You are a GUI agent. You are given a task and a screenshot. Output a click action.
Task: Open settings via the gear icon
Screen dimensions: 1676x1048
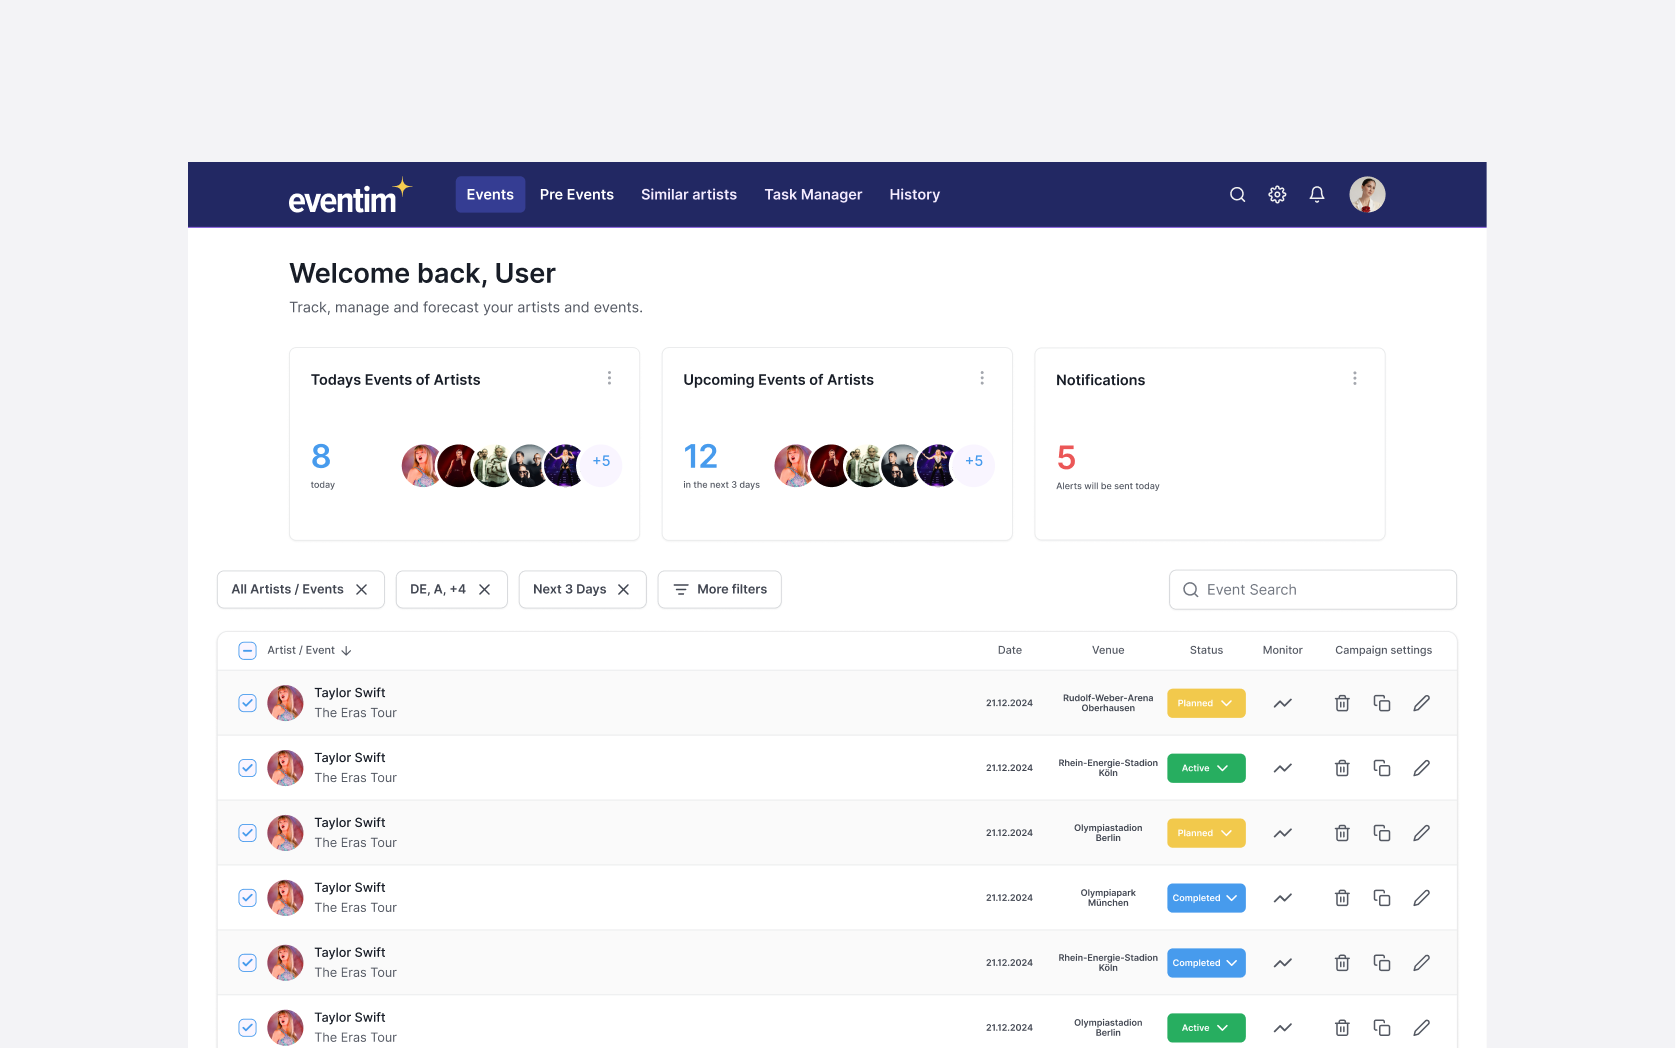coord(1277,195)
